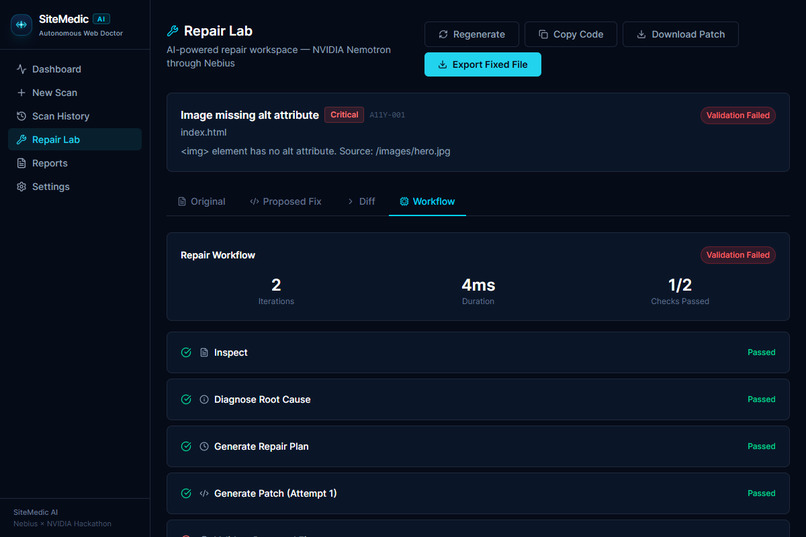Open Scan History in the sidebar
806x537 pixels.
click(x=75, y=116)
